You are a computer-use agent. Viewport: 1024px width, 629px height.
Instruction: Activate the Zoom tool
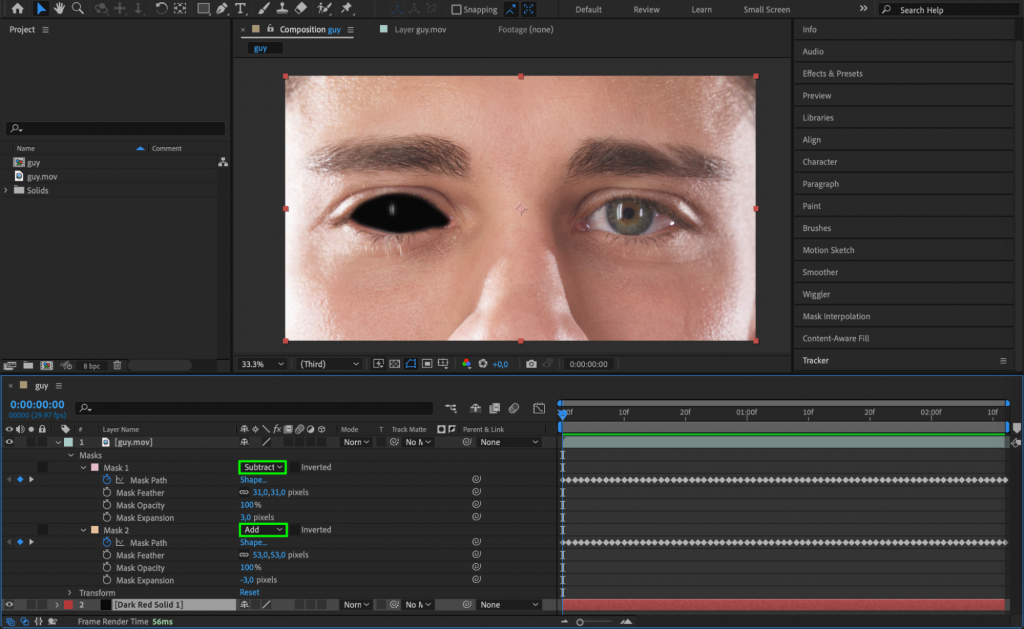78,9
